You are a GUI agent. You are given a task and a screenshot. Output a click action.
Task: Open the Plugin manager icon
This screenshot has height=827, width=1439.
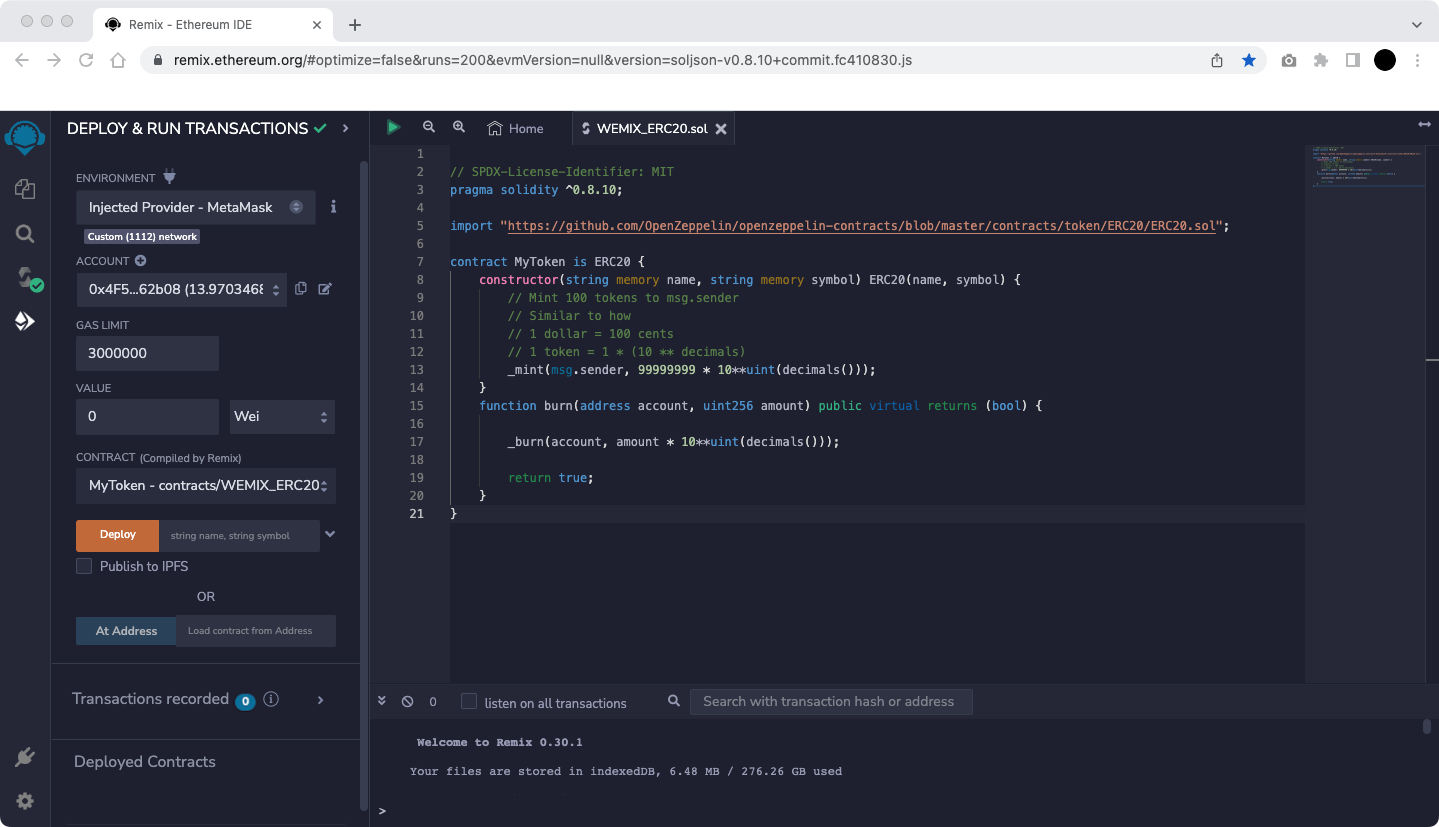tap(25, 757)
